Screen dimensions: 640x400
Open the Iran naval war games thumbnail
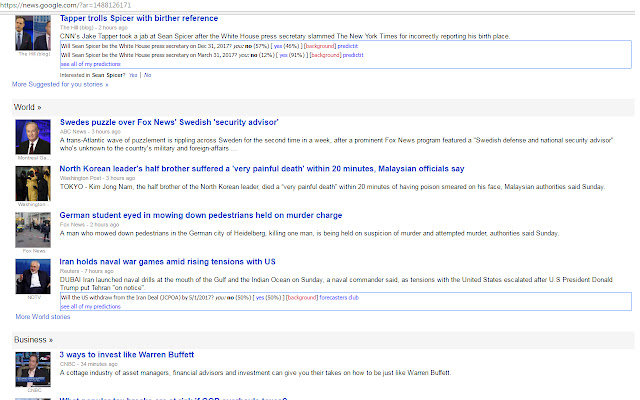click(x=33, y=276)
